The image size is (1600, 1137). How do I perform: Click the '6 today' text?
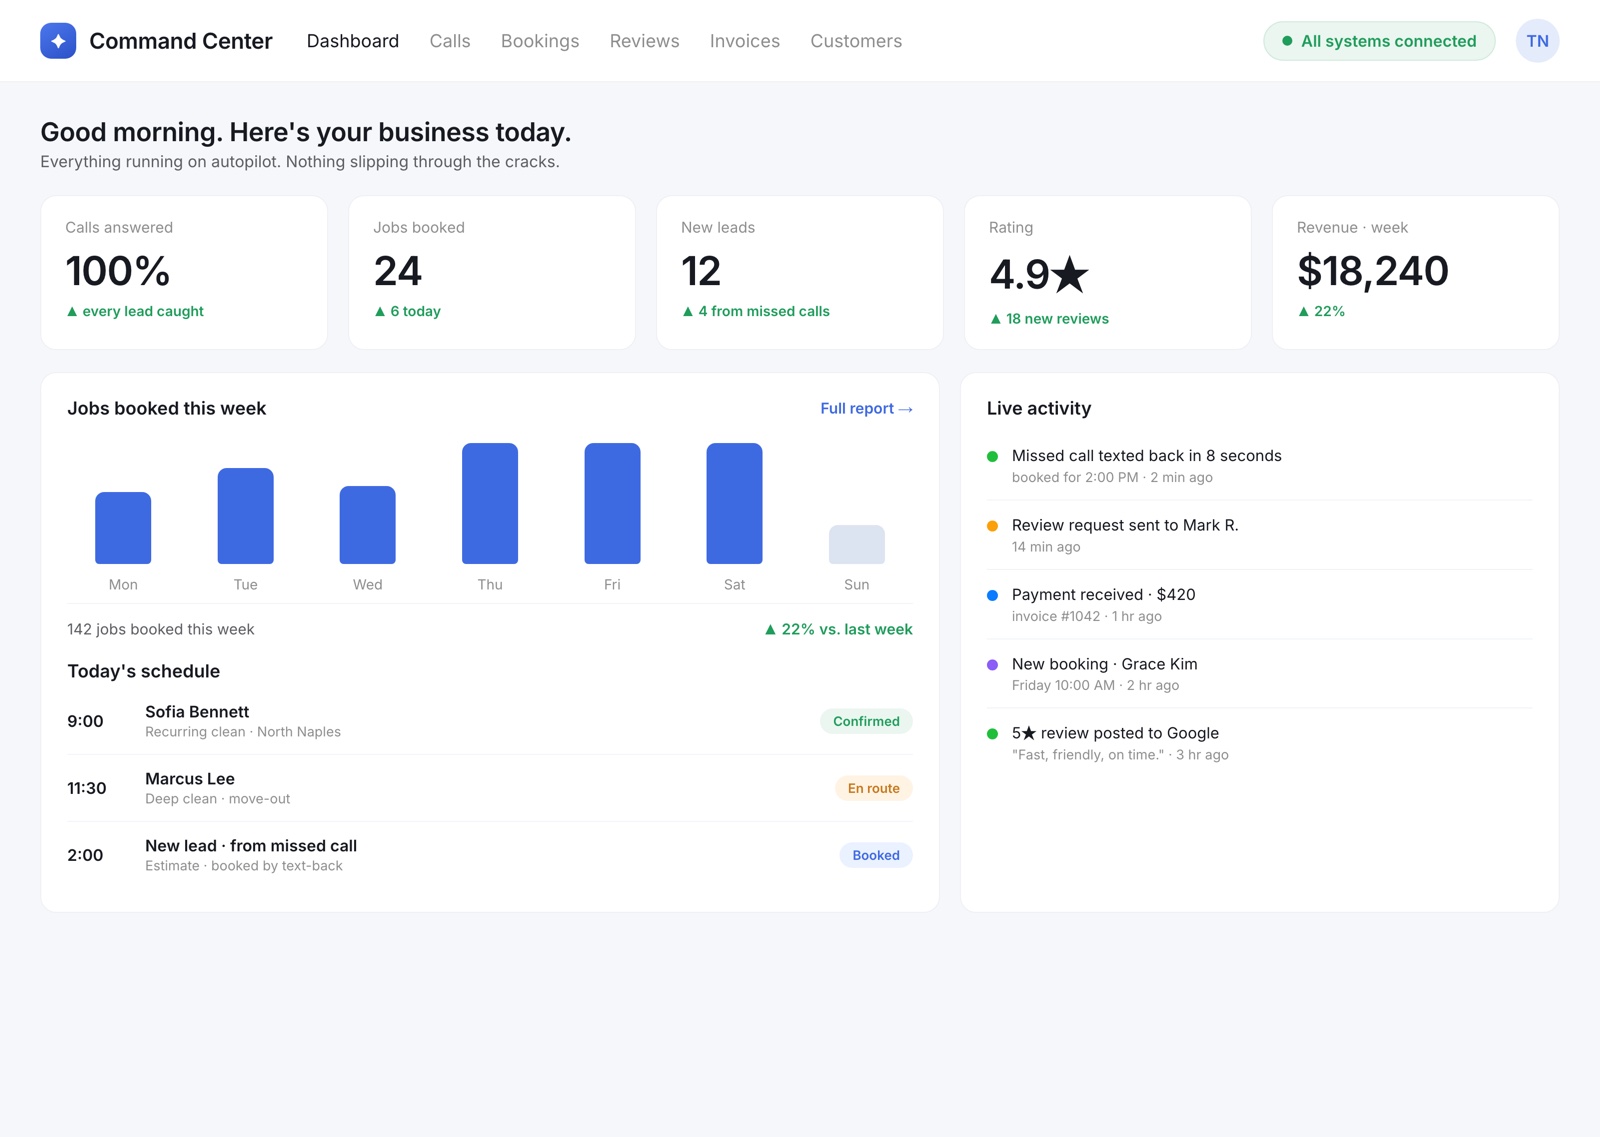(x=415, y=311)
